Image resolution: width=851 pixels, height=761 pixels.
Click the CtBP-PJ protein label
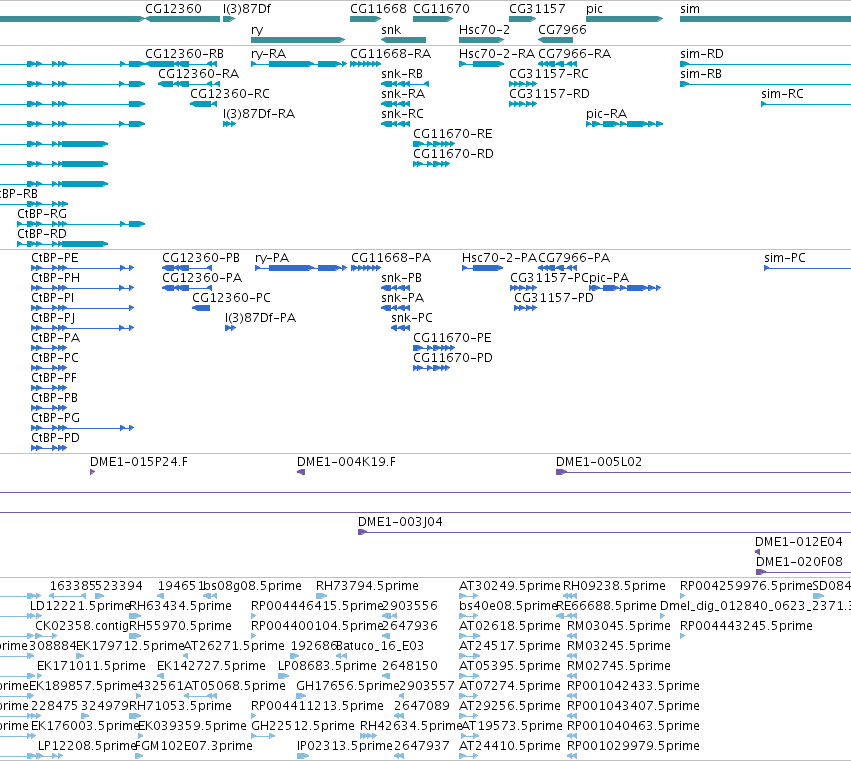tap(53, 318)
